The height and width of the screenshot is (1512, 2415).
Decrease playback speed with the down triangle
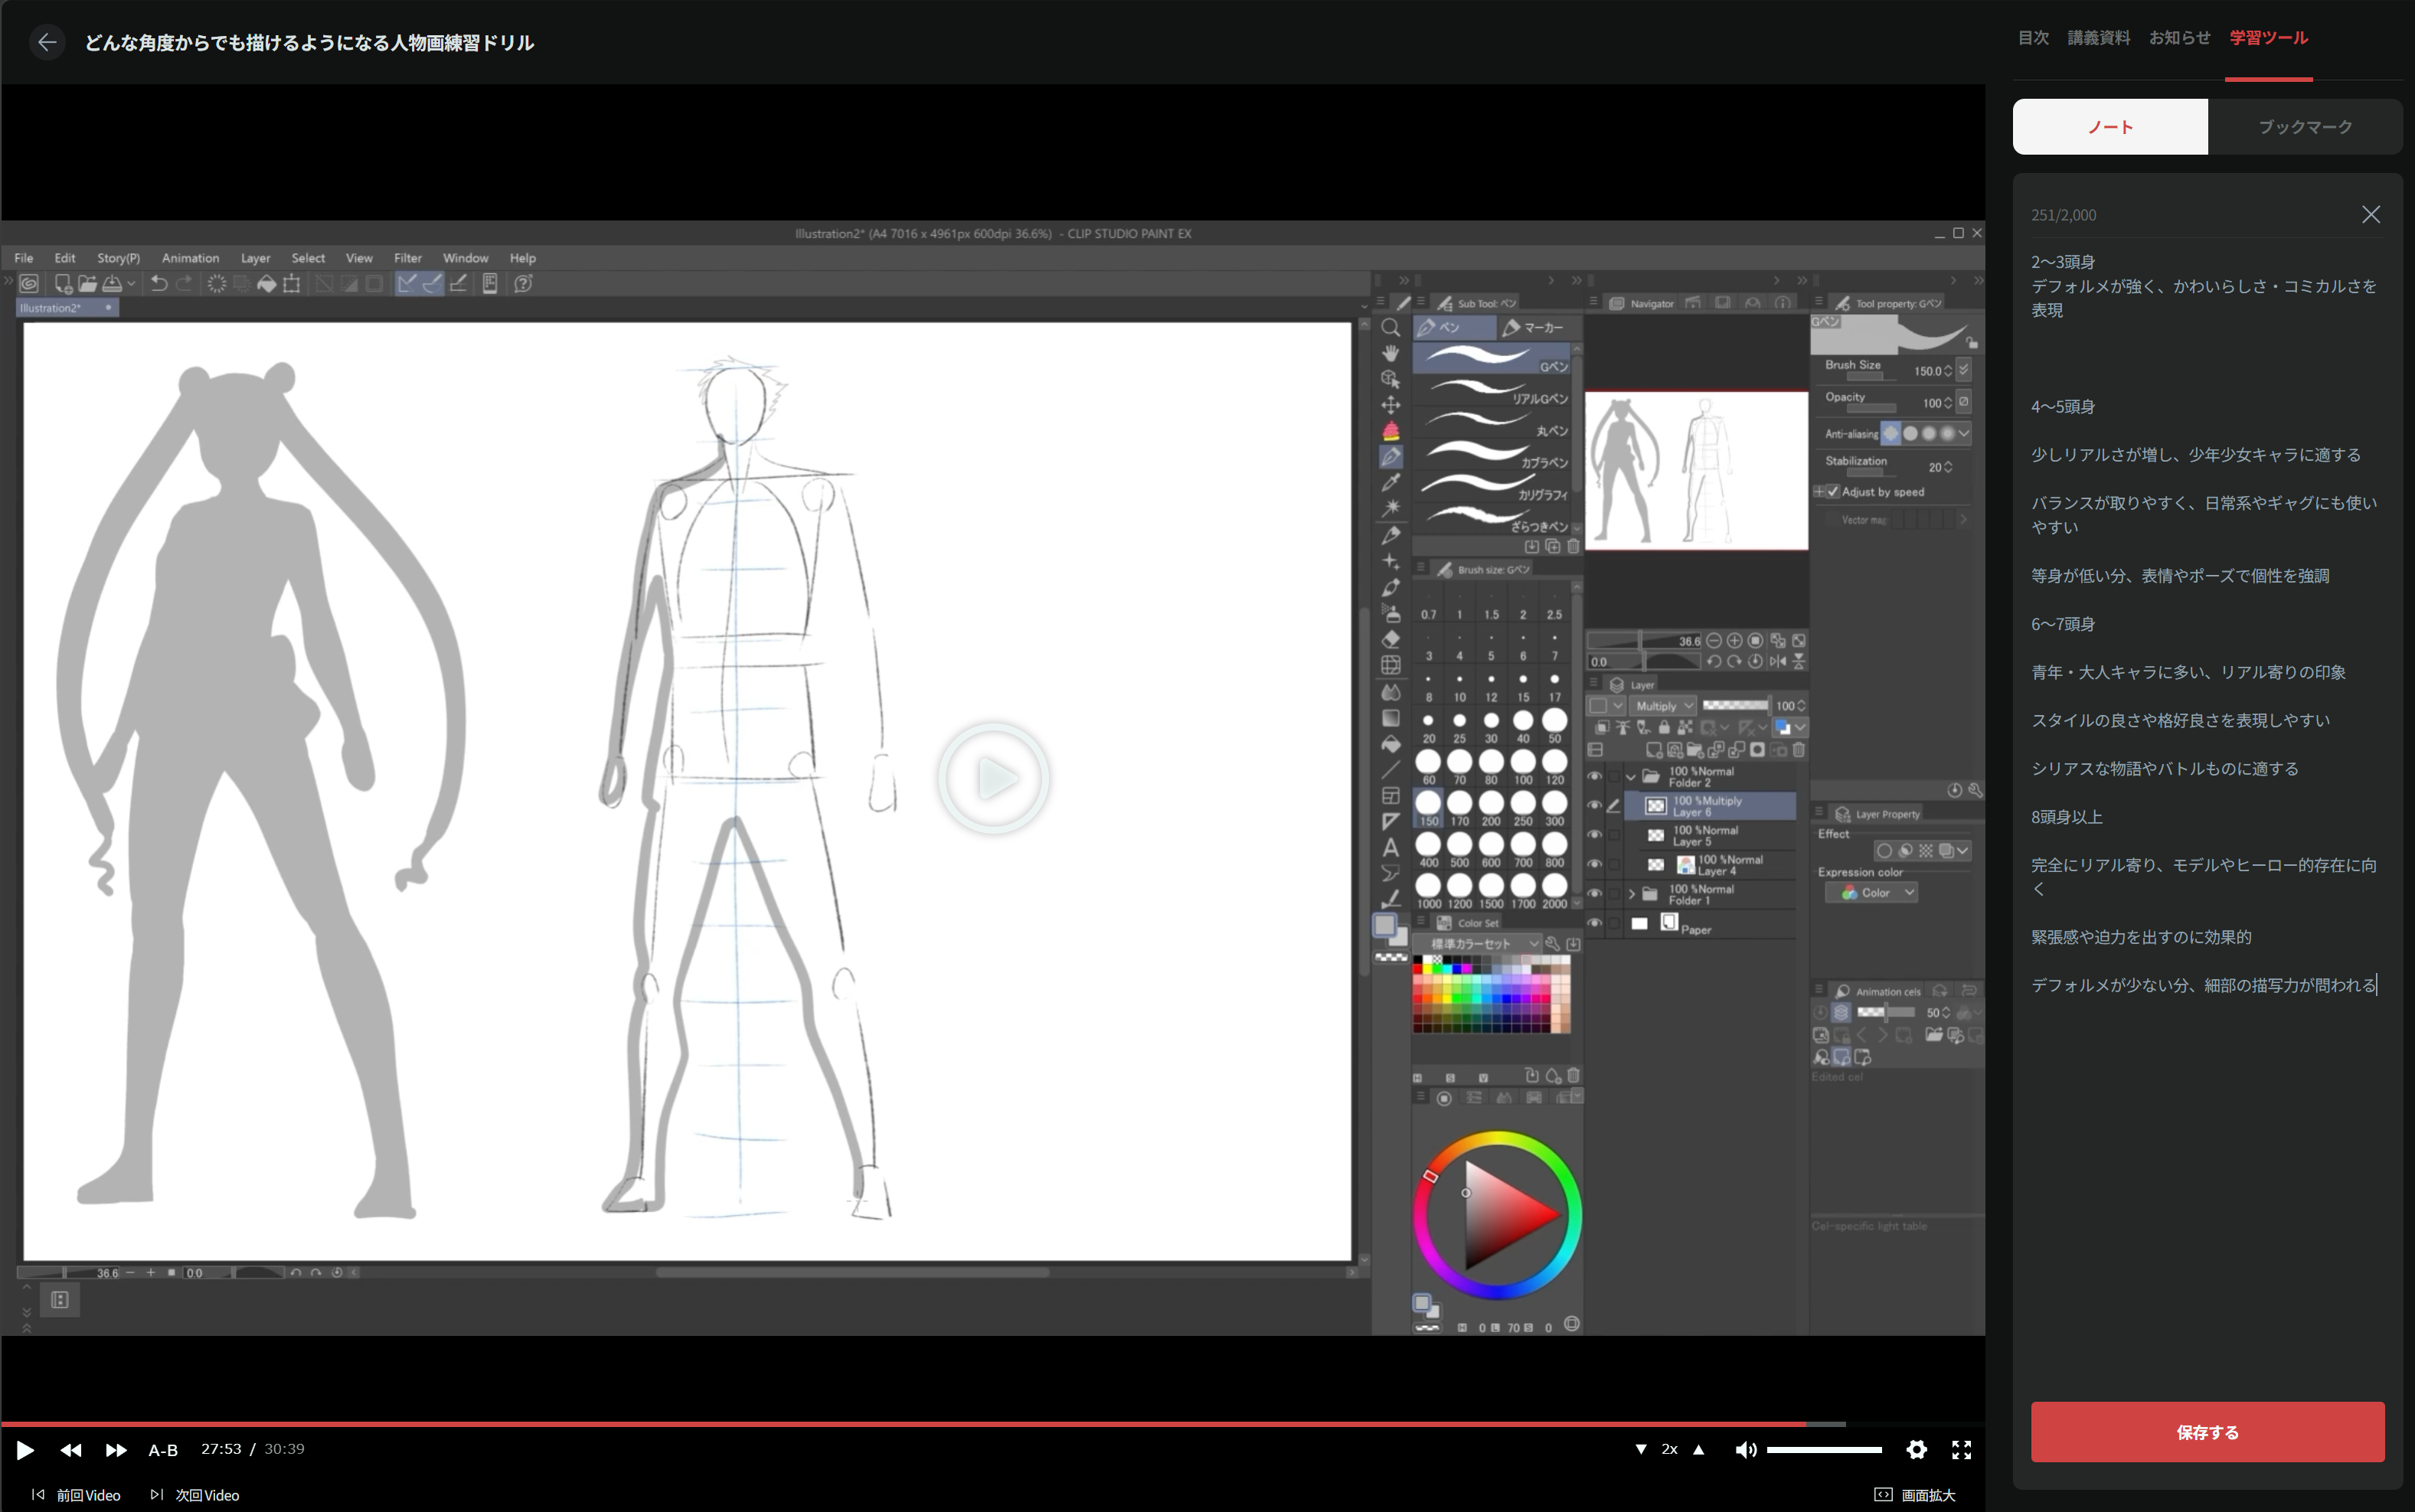coord(1640,1449)
